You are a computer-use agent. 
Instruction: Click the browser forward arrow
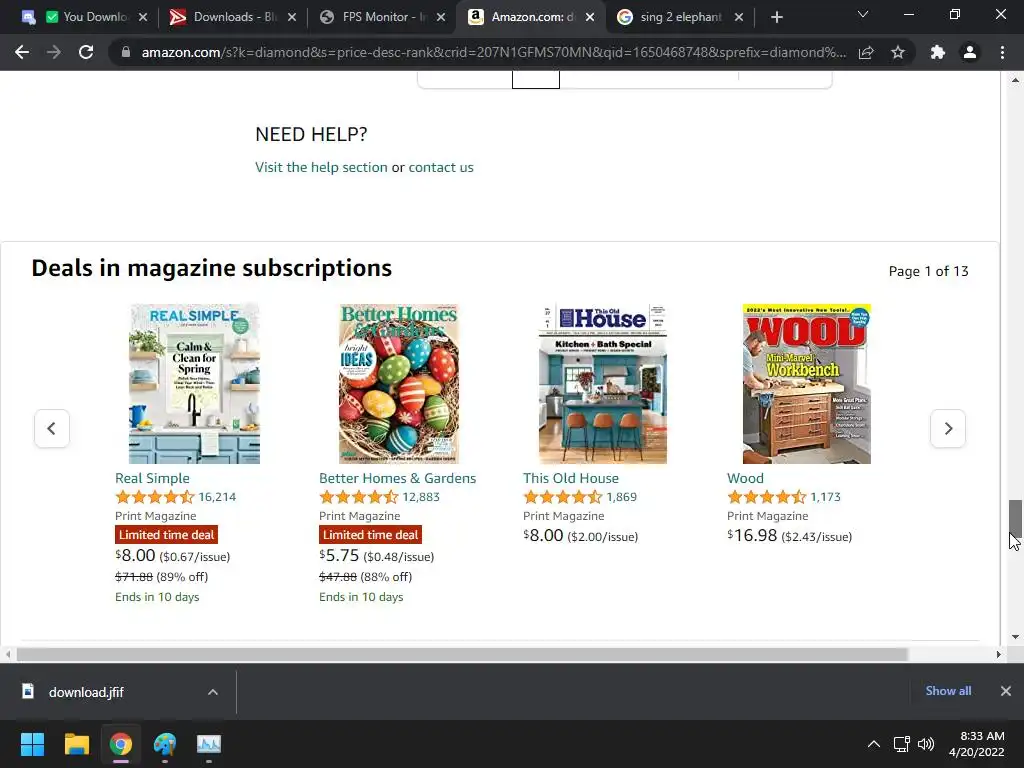pyautogui.click(x=54, y=52)
